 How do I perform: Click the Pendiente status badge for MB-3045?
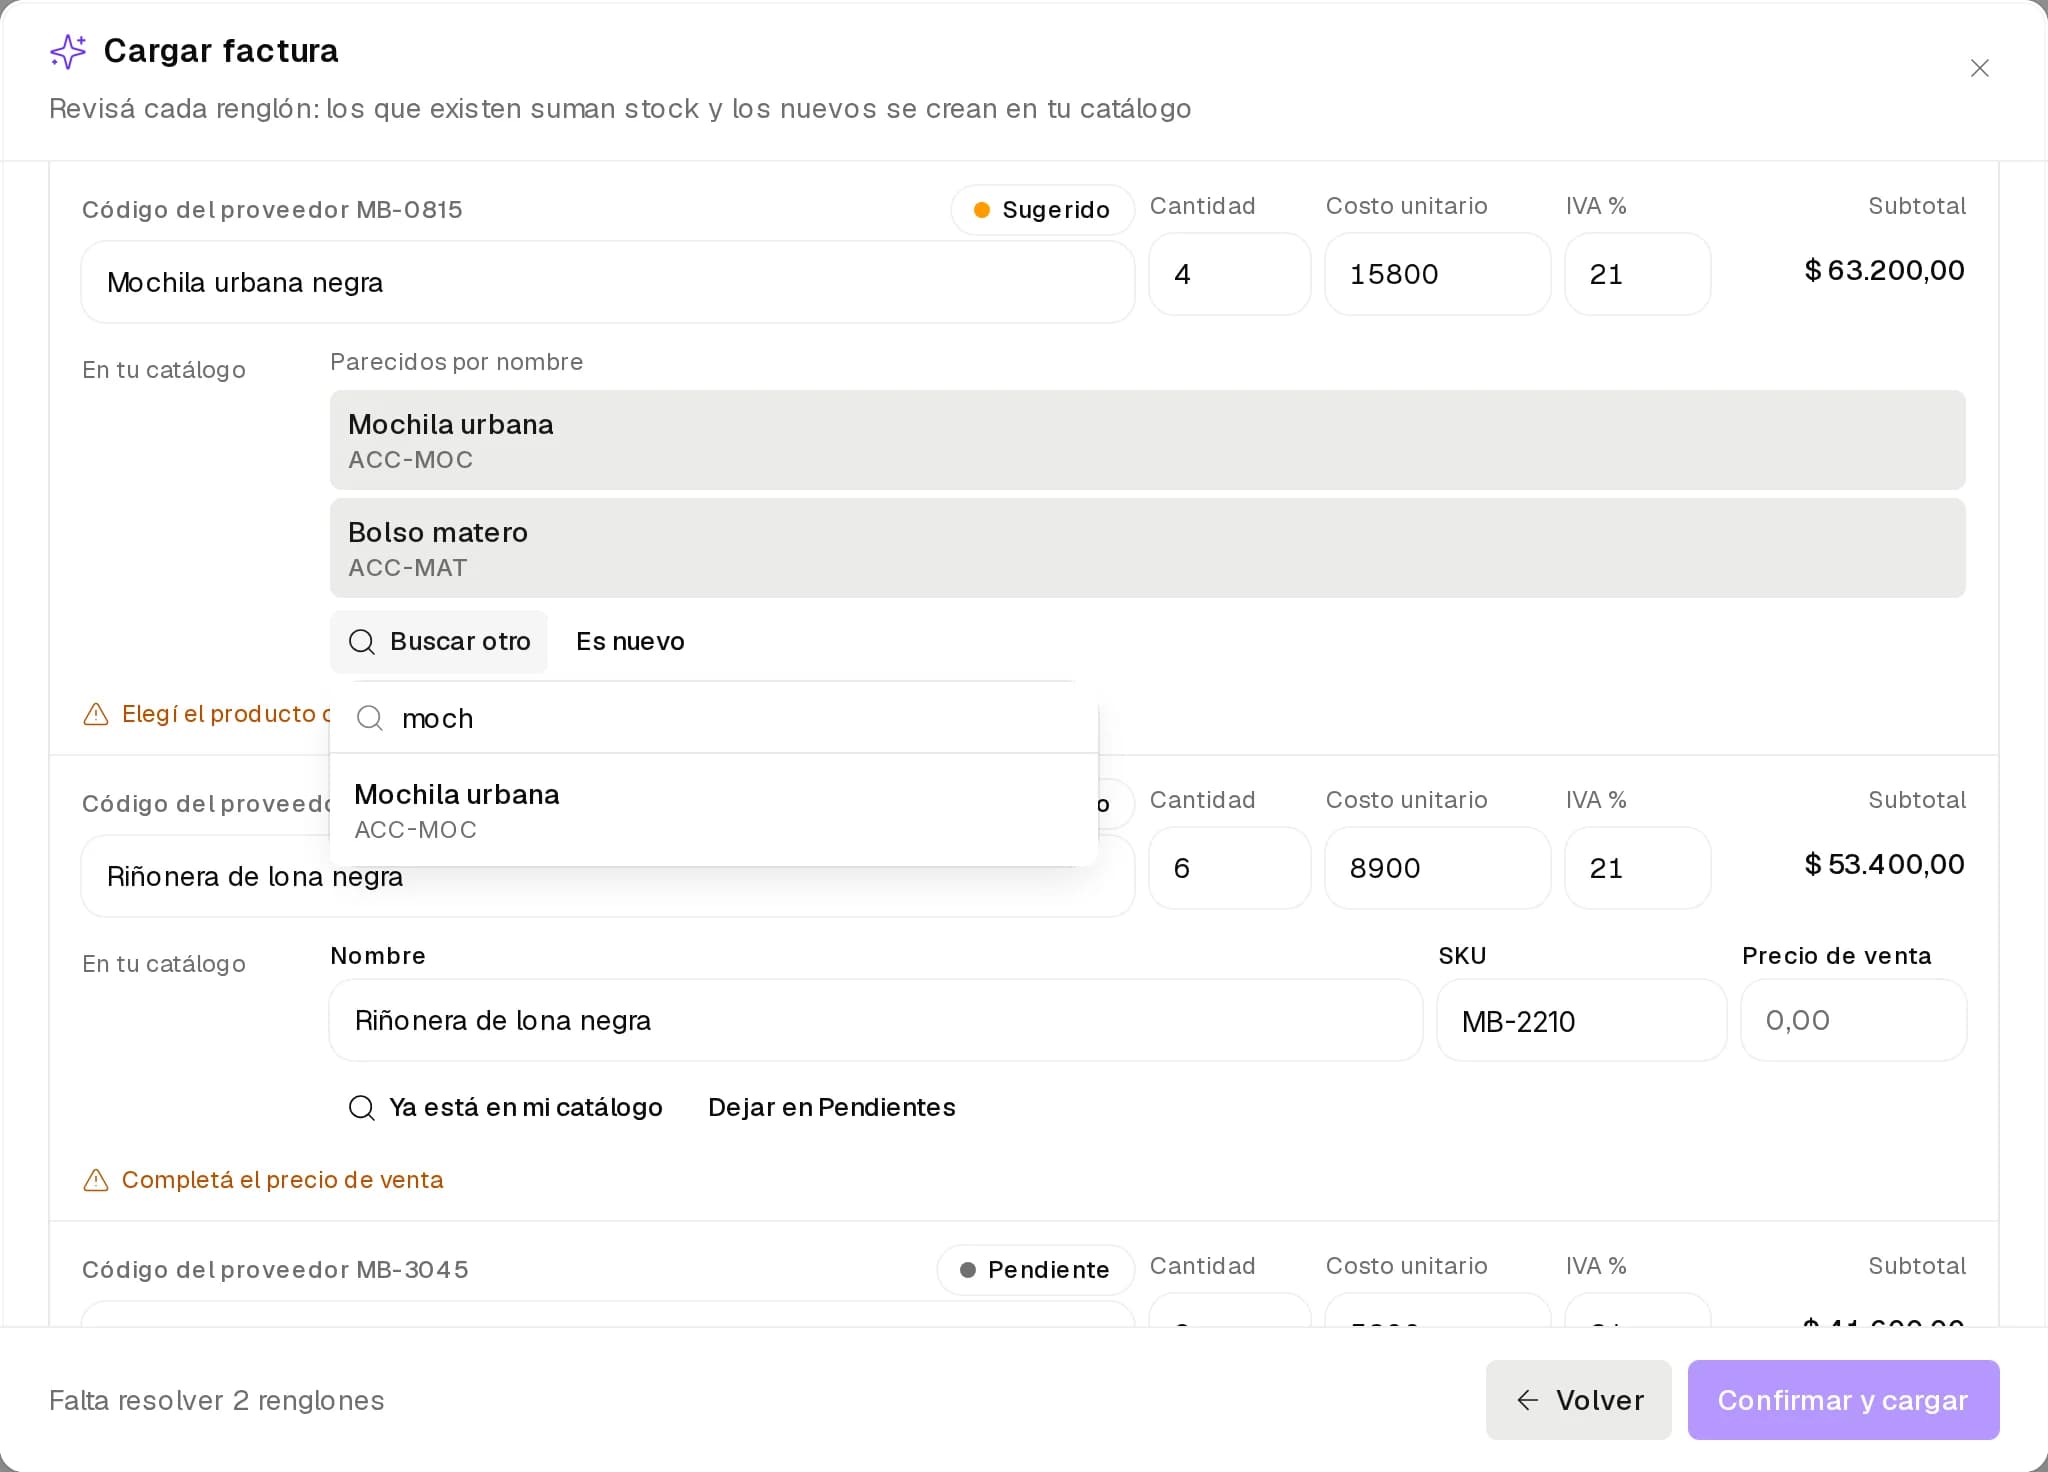(x=1035, y=1270)
